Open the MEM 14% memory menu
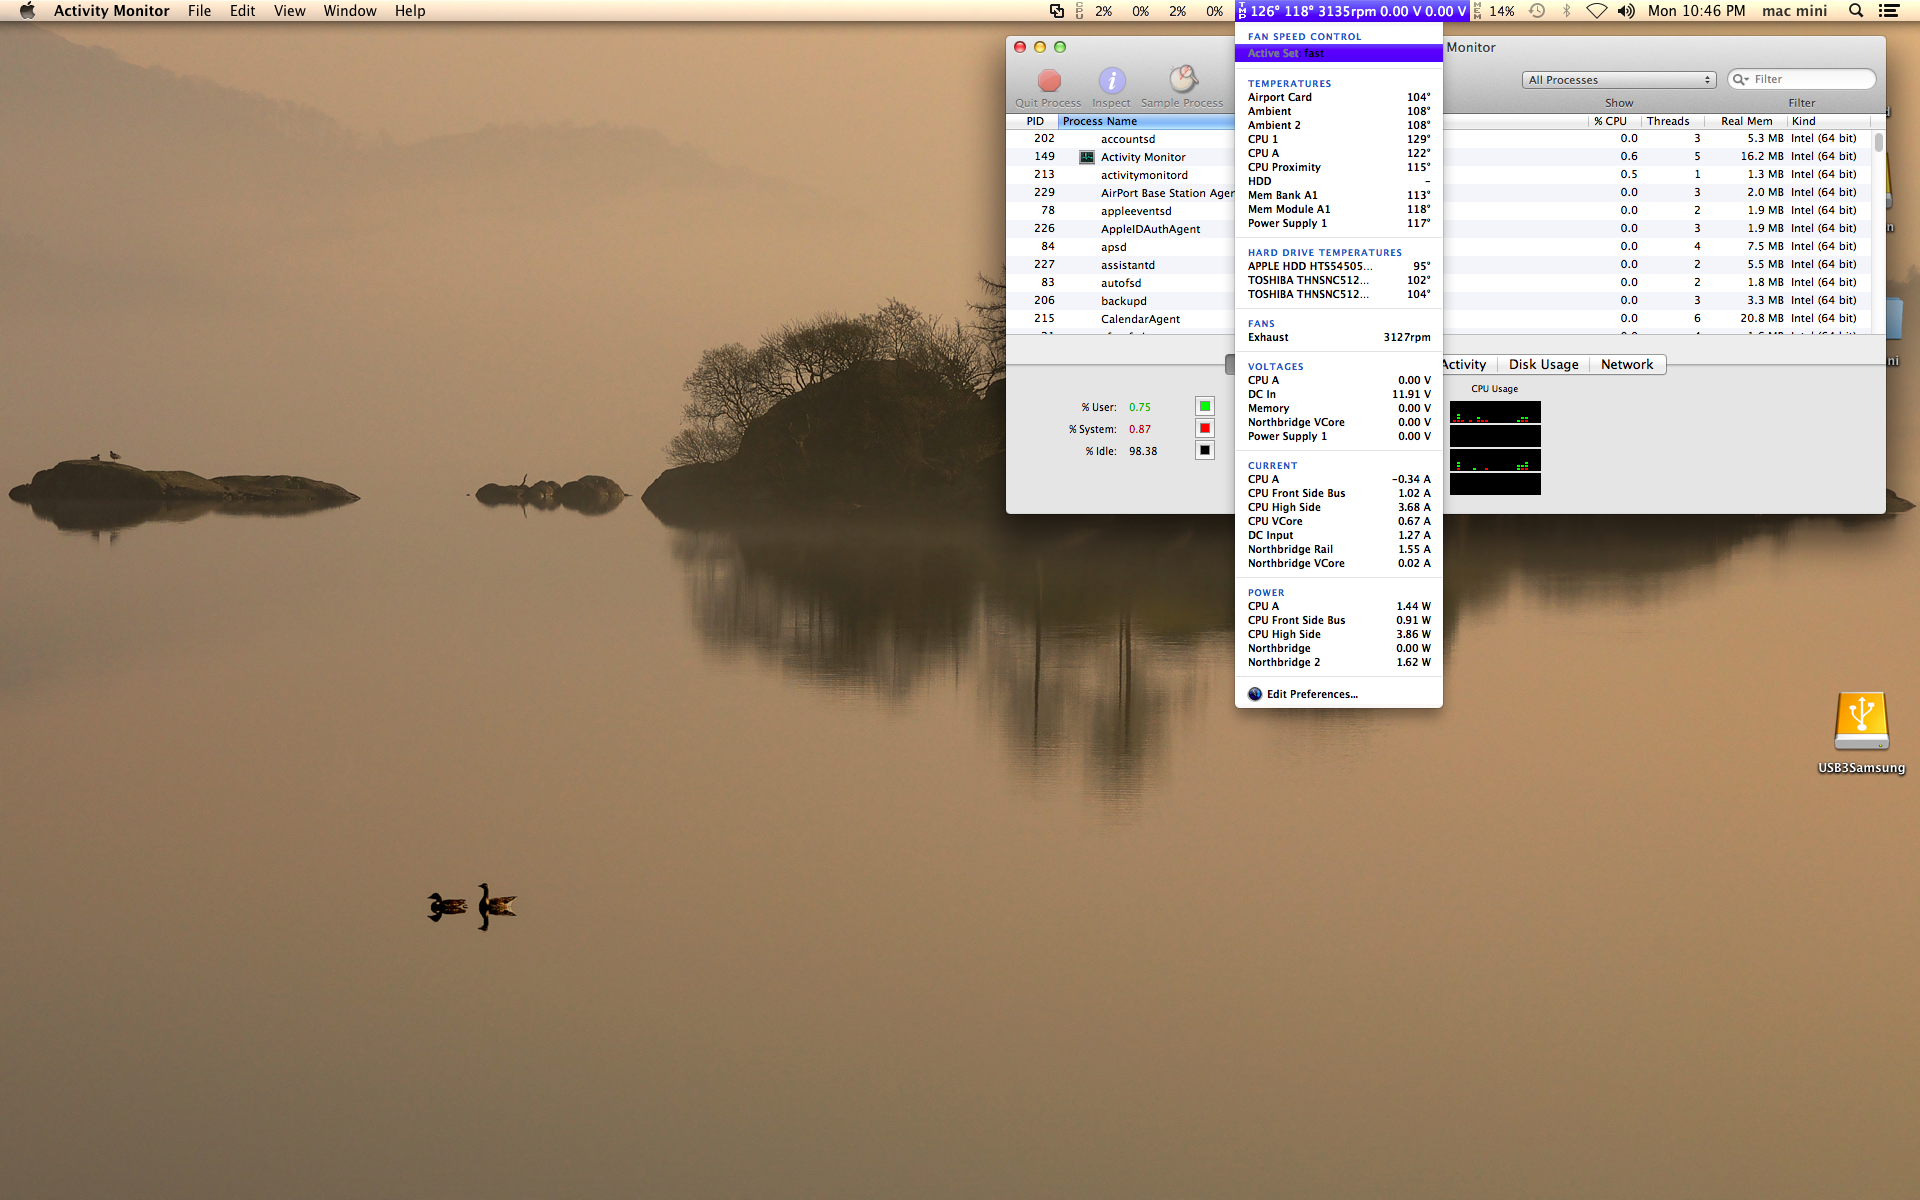 (1494, 11)
